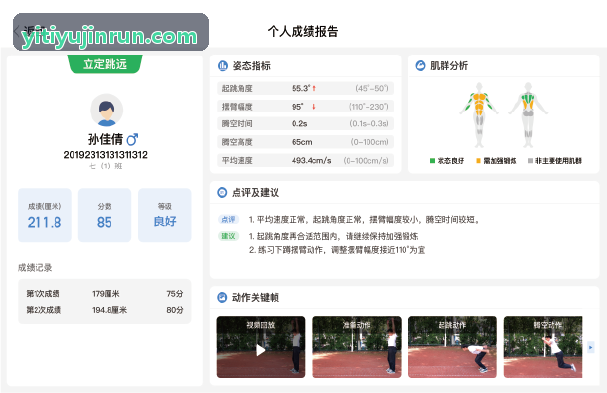607x393 pixels.
Task: Click the 等级 良好 card
Action: pos(165,215)
